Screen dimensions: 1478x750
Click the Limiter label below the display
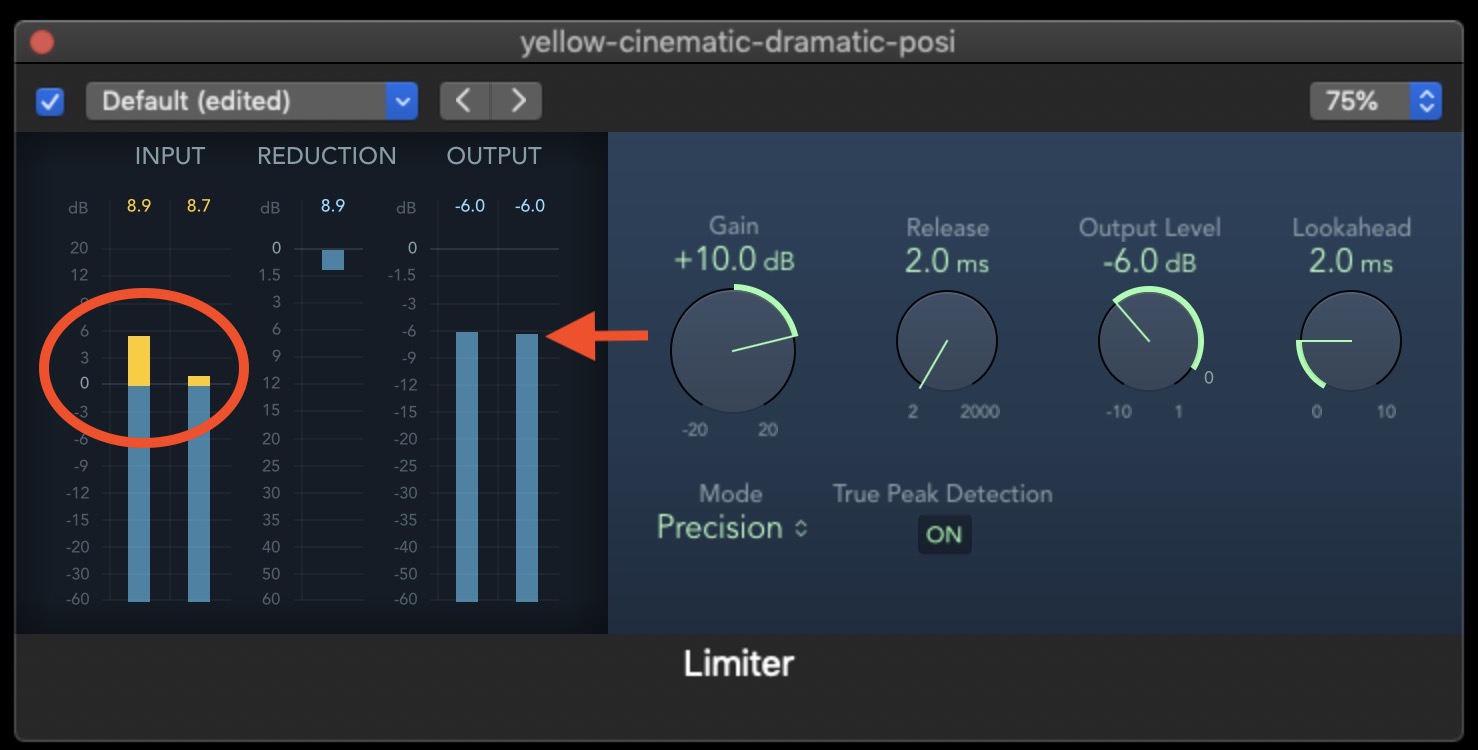738,663
